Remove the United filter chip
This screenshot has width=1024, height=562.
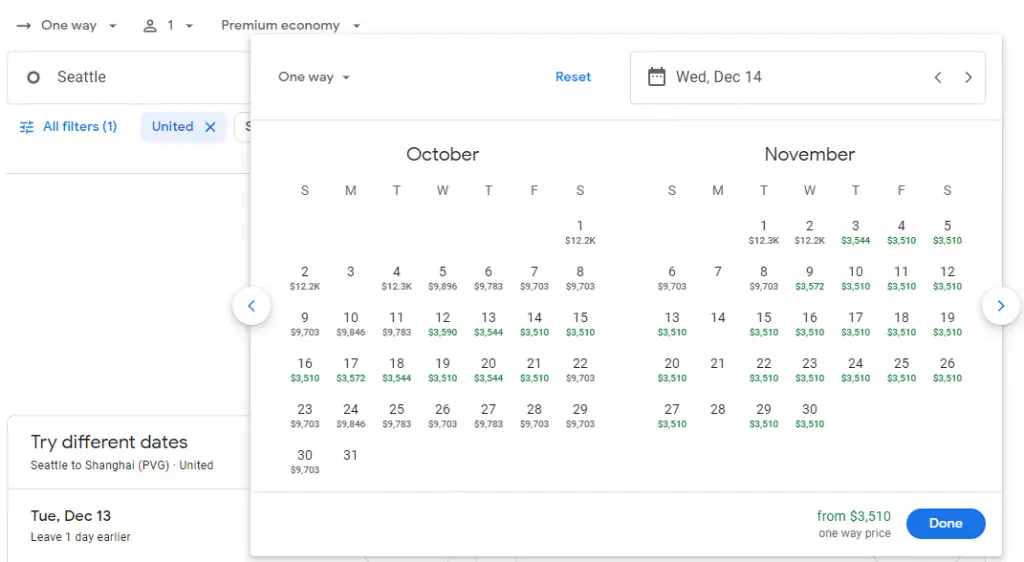pos(210,127)
